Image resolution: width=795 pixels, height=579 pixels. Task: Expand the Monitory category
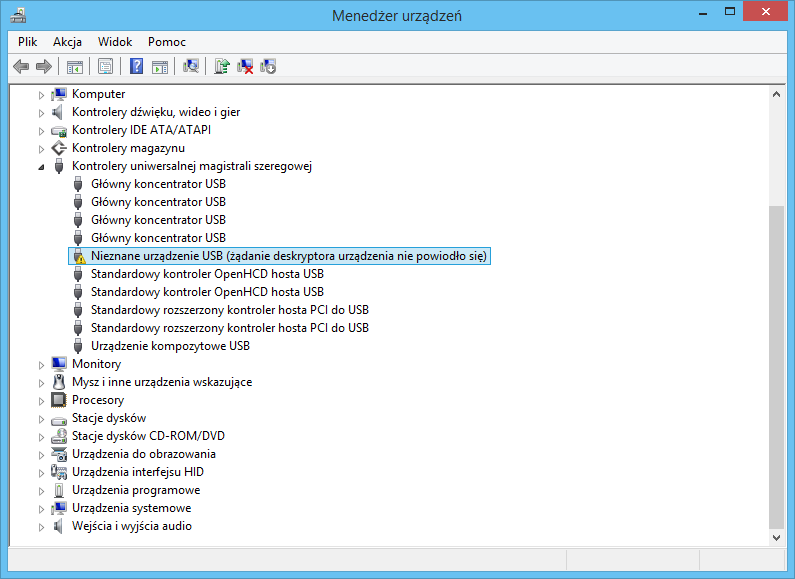click(42, 364)
